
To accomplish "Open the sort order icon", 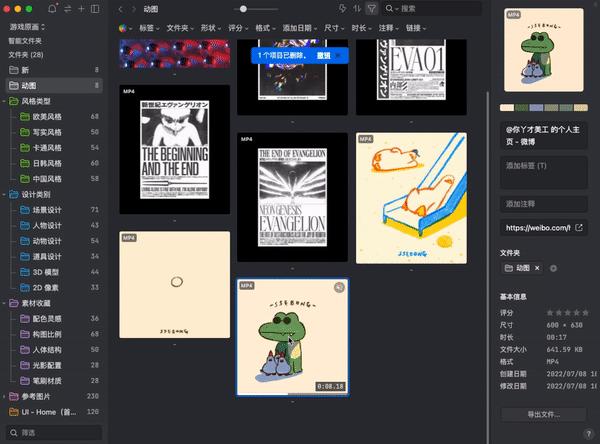I will point(358,8).
